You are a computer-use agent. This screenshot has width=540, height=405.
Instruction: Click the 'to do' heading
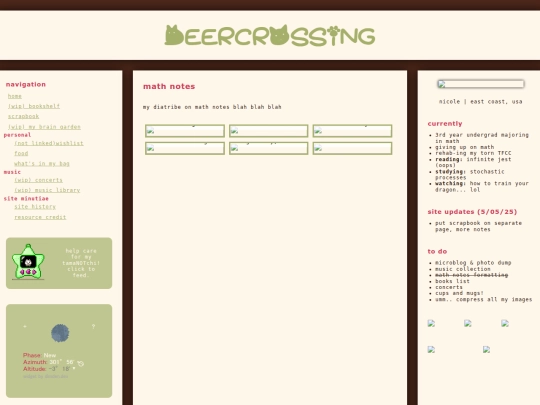[x=437, y=251]
